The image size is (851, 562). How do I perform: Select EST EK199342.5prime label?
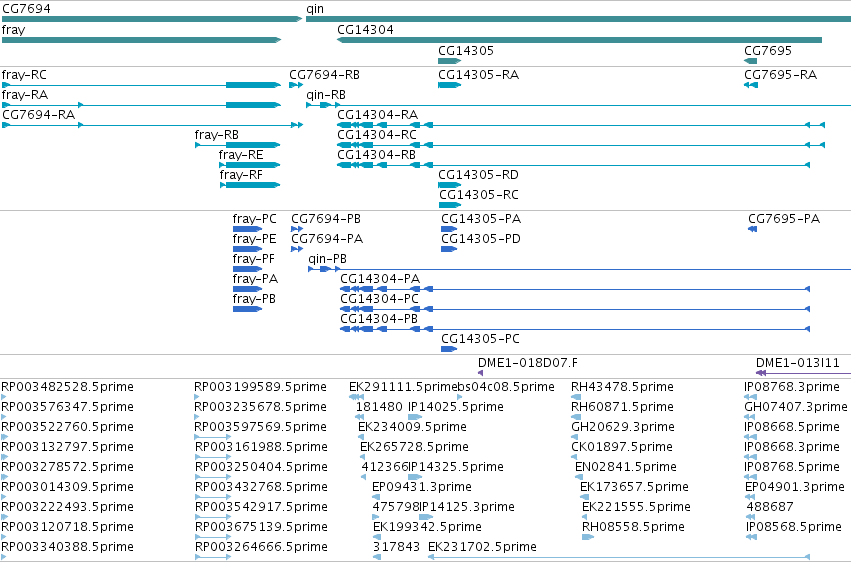(x=427, y=527)
